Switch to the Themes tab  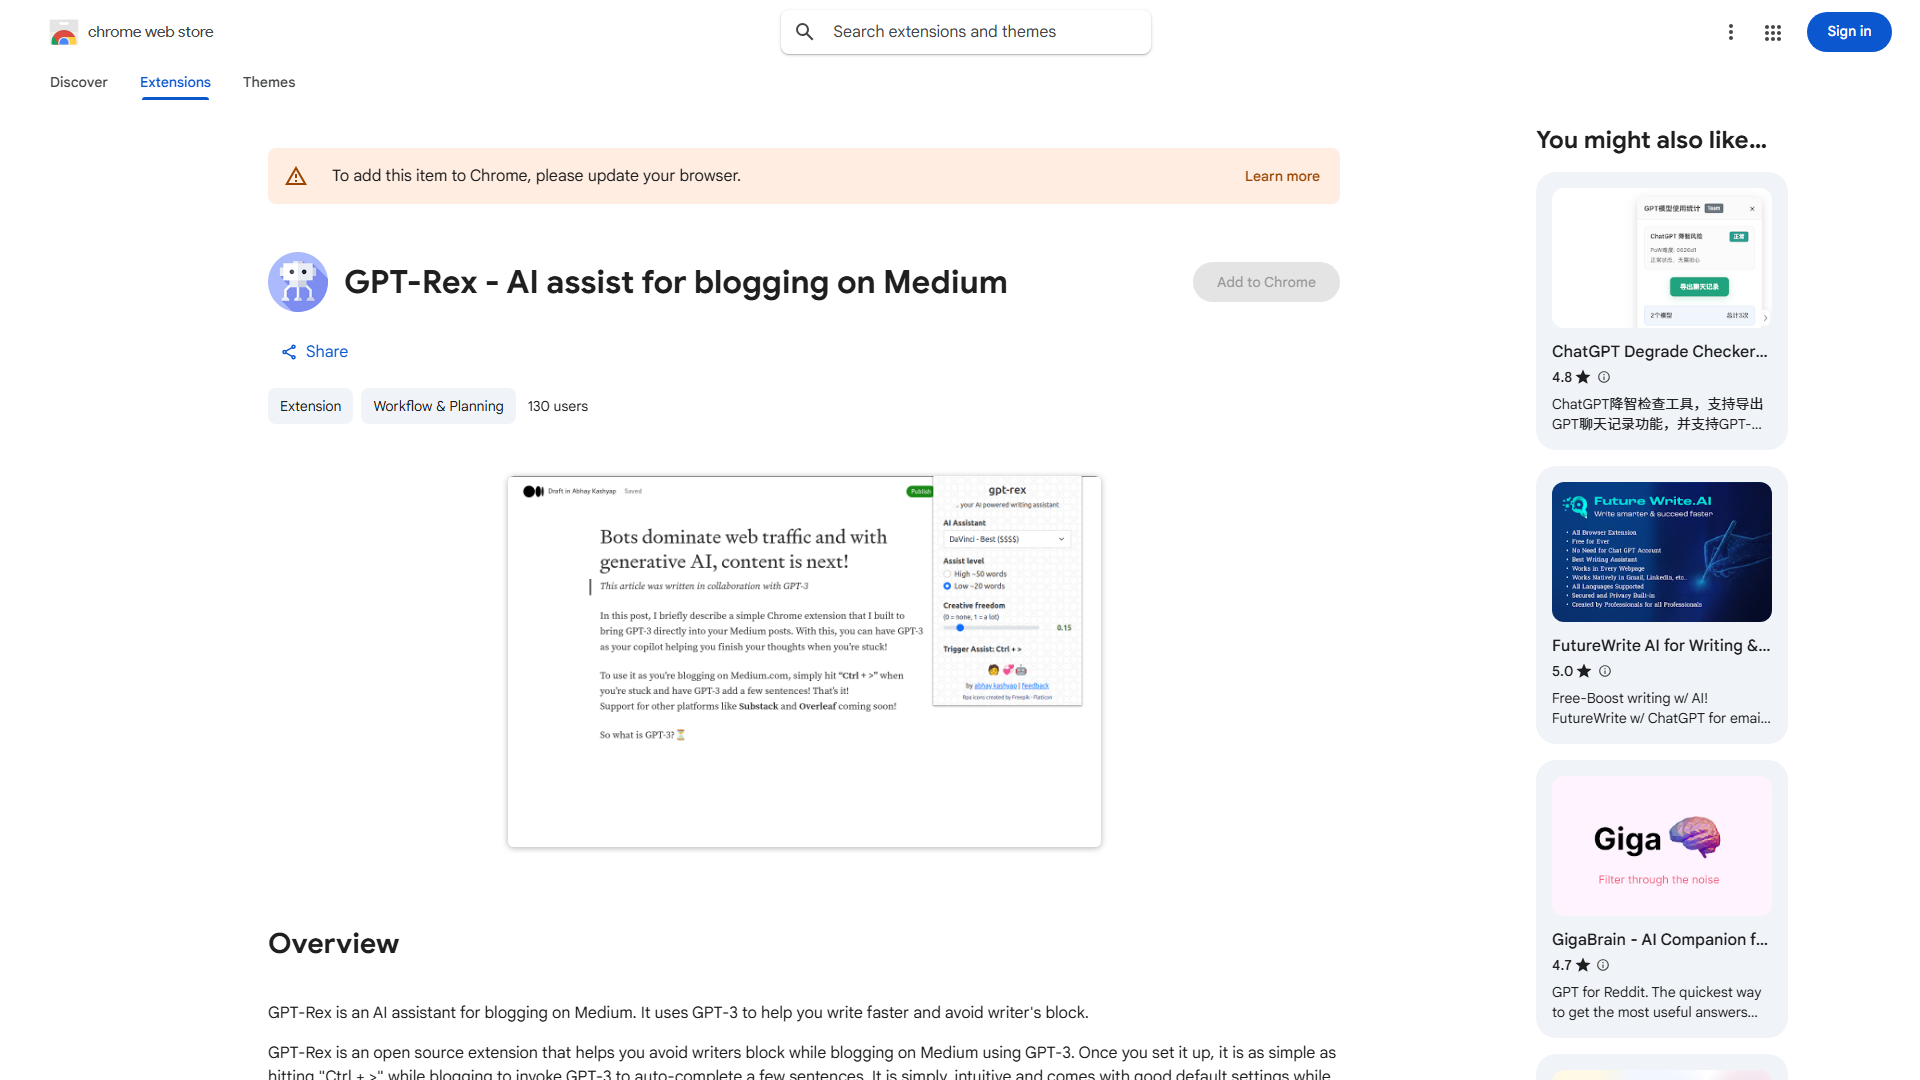269,82
